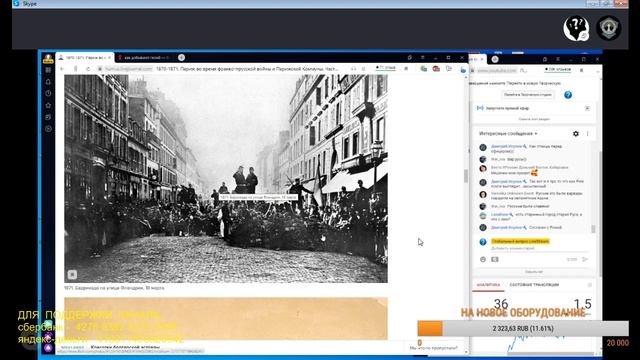
Task: Expand the 'Интересные сообщения' chat dropdown
Action: (x=508, y=133)
